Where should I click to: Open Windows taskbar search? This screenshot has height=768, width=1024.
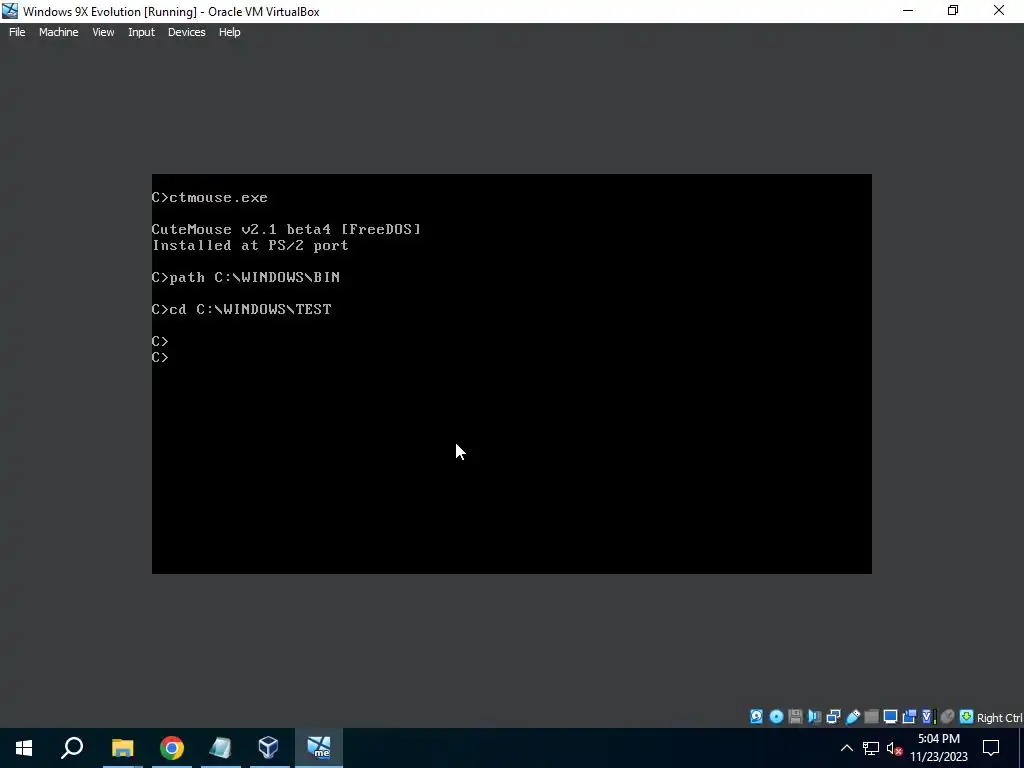(72, 748)
